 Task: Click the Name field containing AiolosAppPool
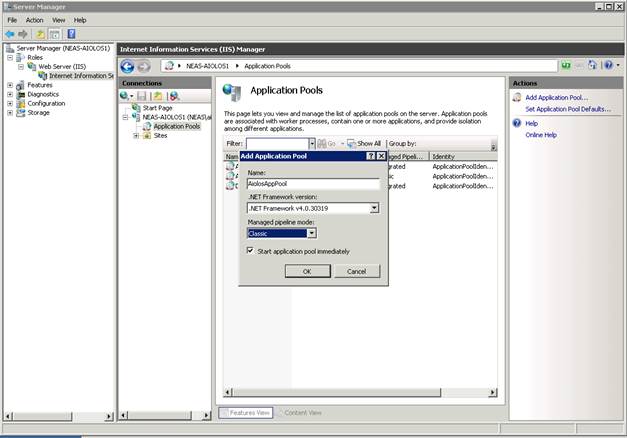[313, 184]
